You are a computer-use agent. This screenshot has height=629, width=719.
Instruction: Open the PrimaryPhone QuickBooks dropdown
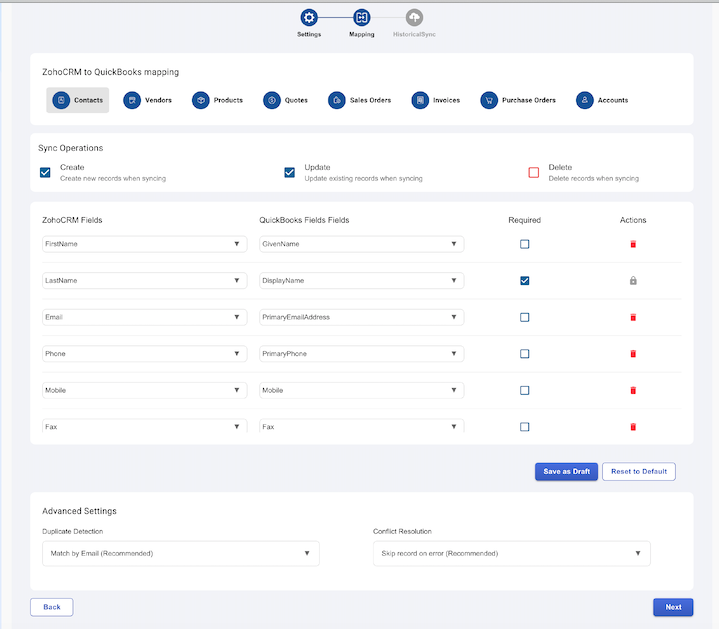pos(361,353)
